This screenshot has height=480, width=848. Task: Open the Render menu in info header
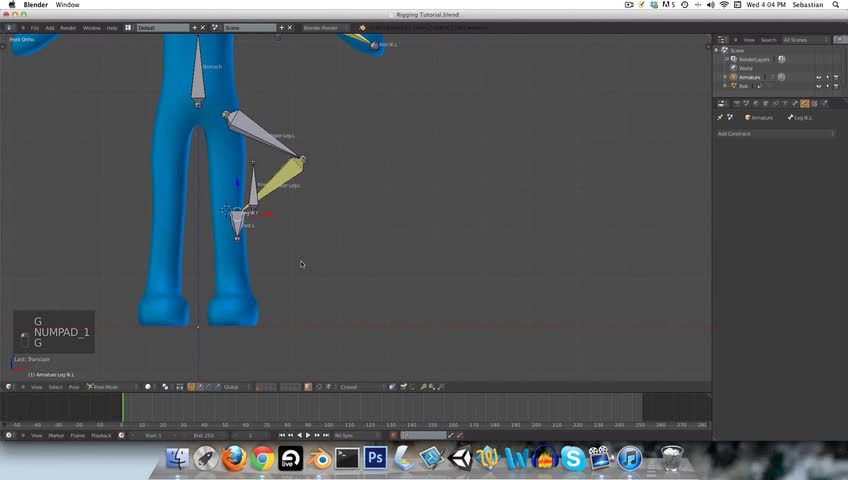pyautogui.click(x=68, y=28)
